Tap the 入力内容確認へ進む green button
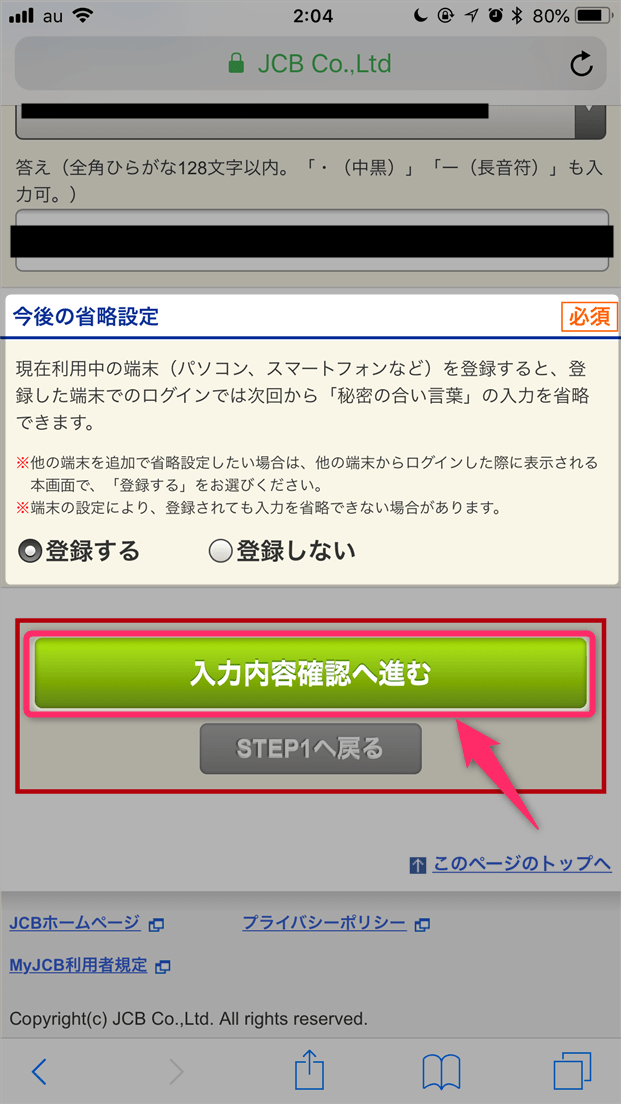This screenshot has height=1104, width=621. (x=310, y=673)
